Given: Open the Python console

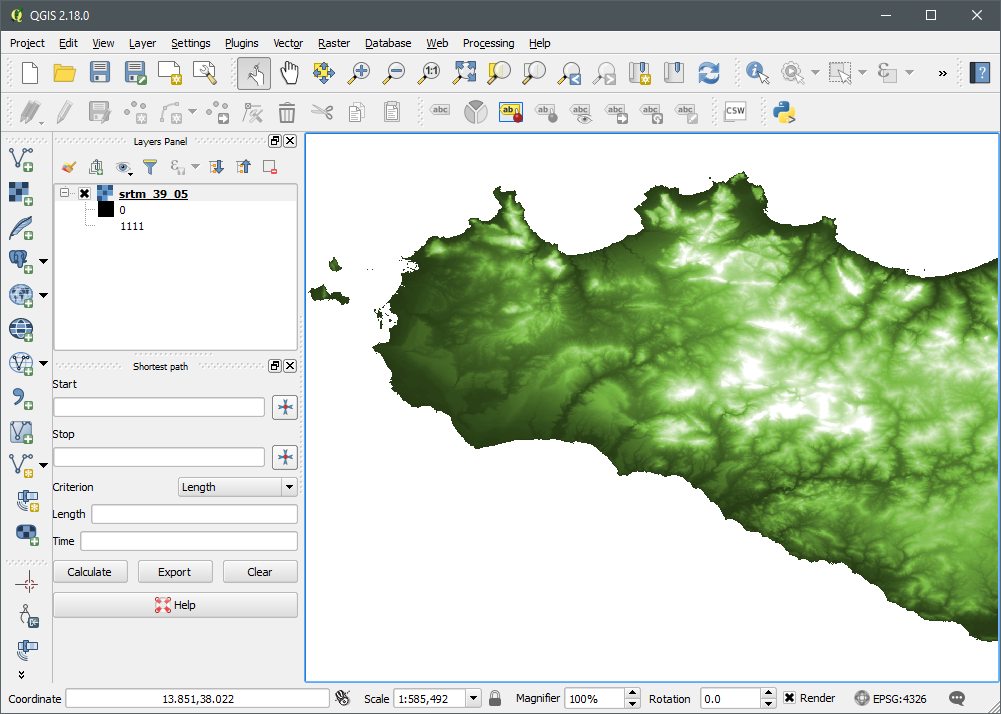Looking at the screenshot, I should [x=784, y=112].
